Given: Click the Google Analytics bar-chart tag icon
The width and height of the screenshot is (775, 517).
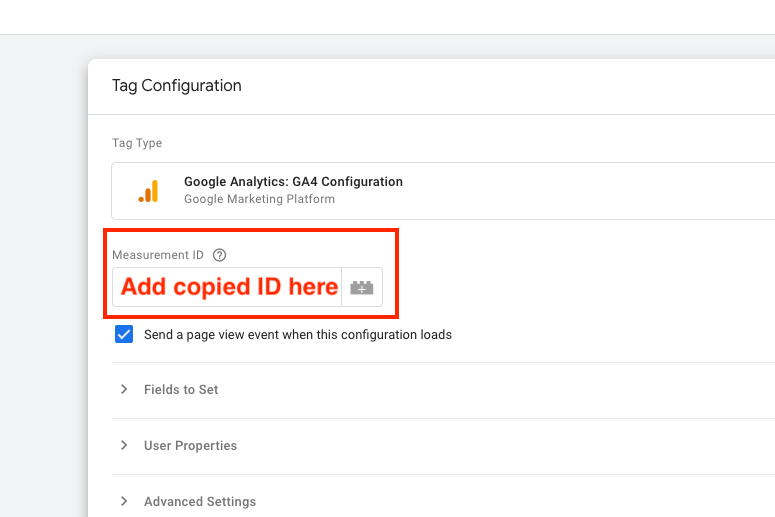Looking at the screenshot, I should click(148, 191).
